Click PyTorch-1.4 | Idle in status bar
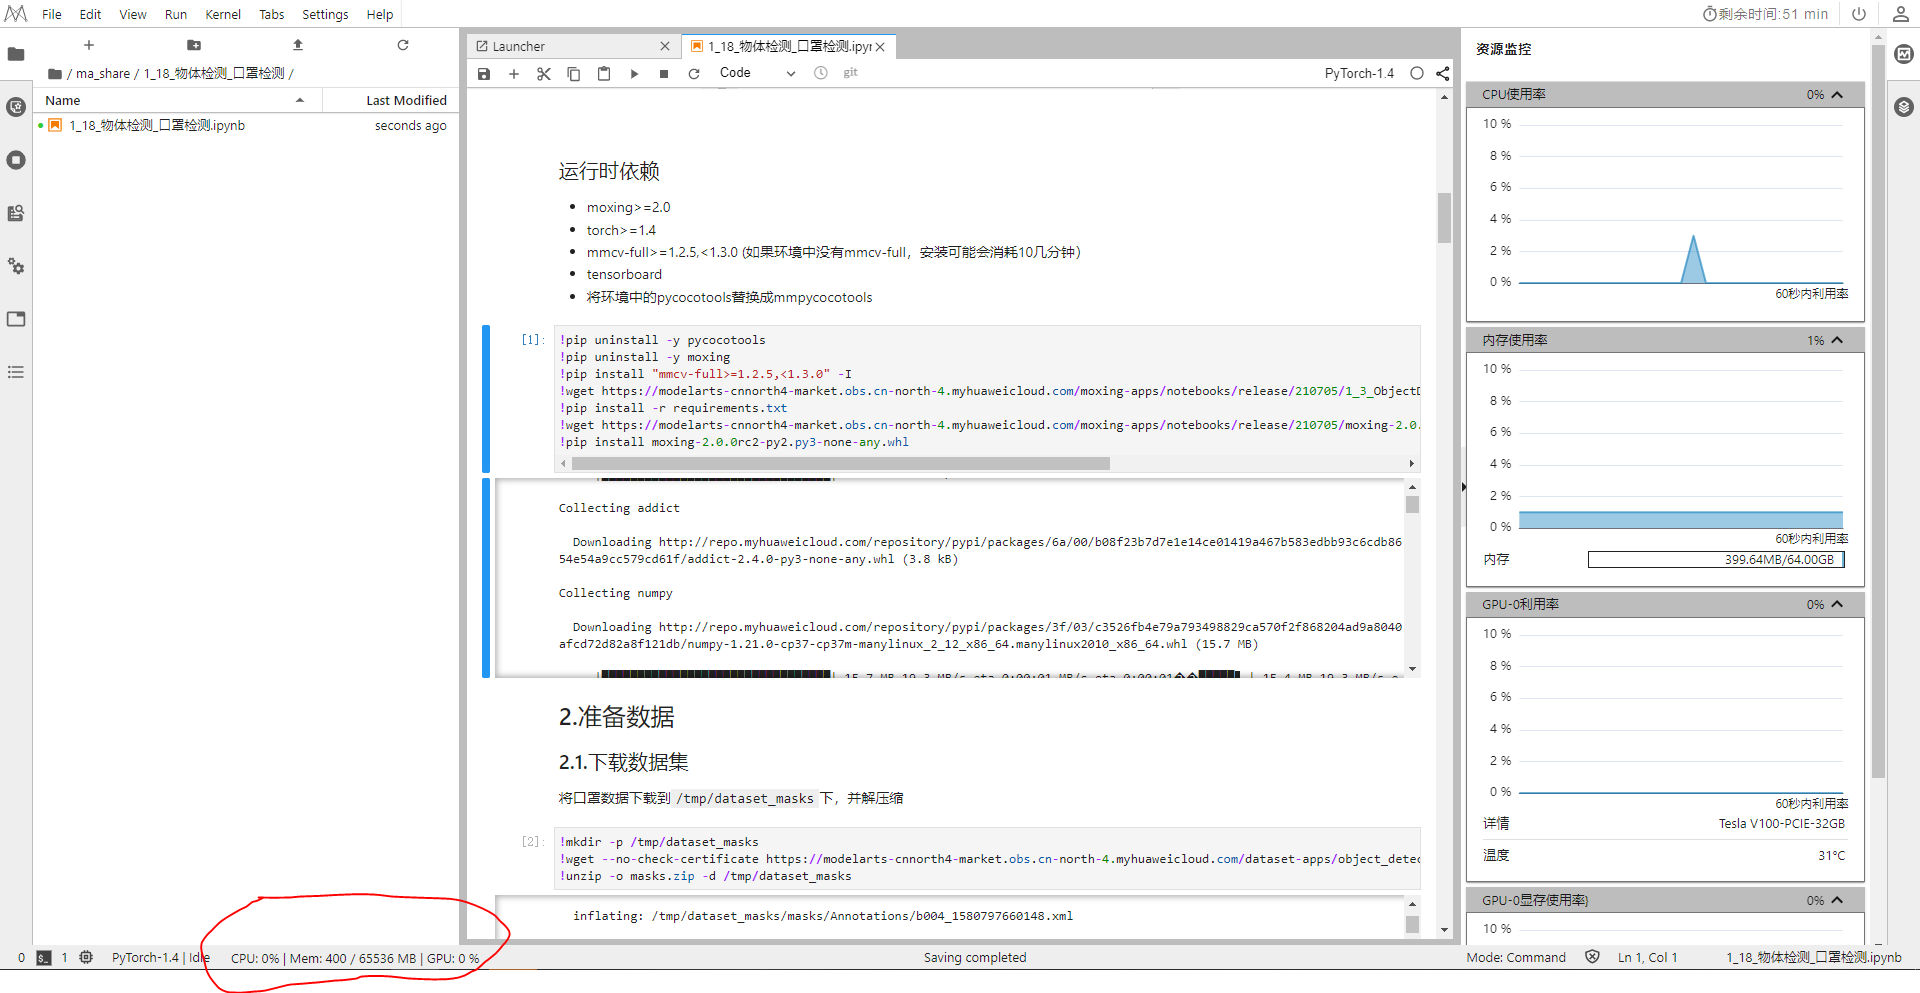Viewport: 1920px width, 993px height. coord(161,958)
